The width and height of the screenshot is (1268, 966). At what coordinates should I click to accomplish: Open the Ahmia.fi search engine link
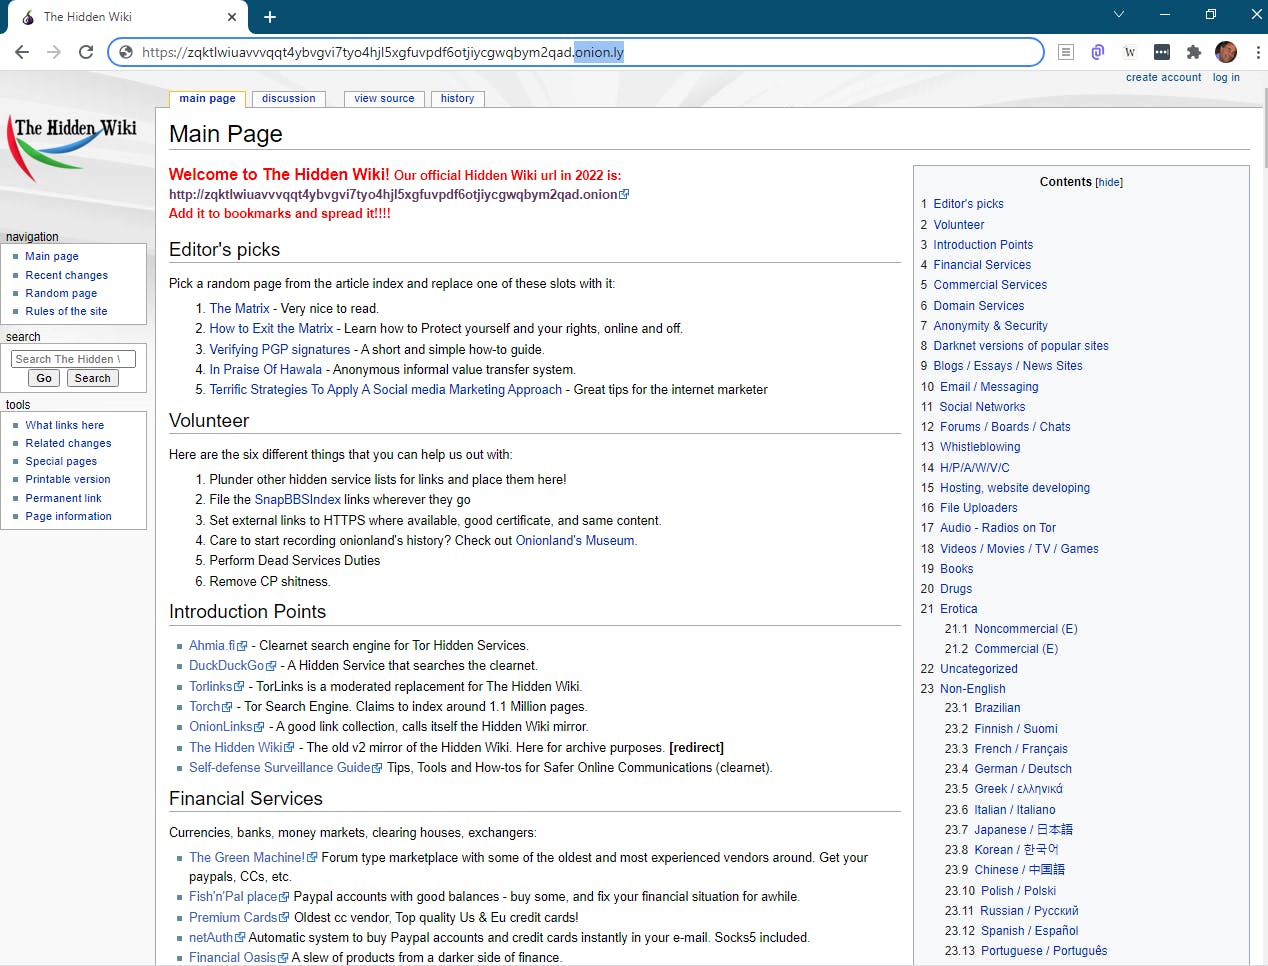click(217, 645)
